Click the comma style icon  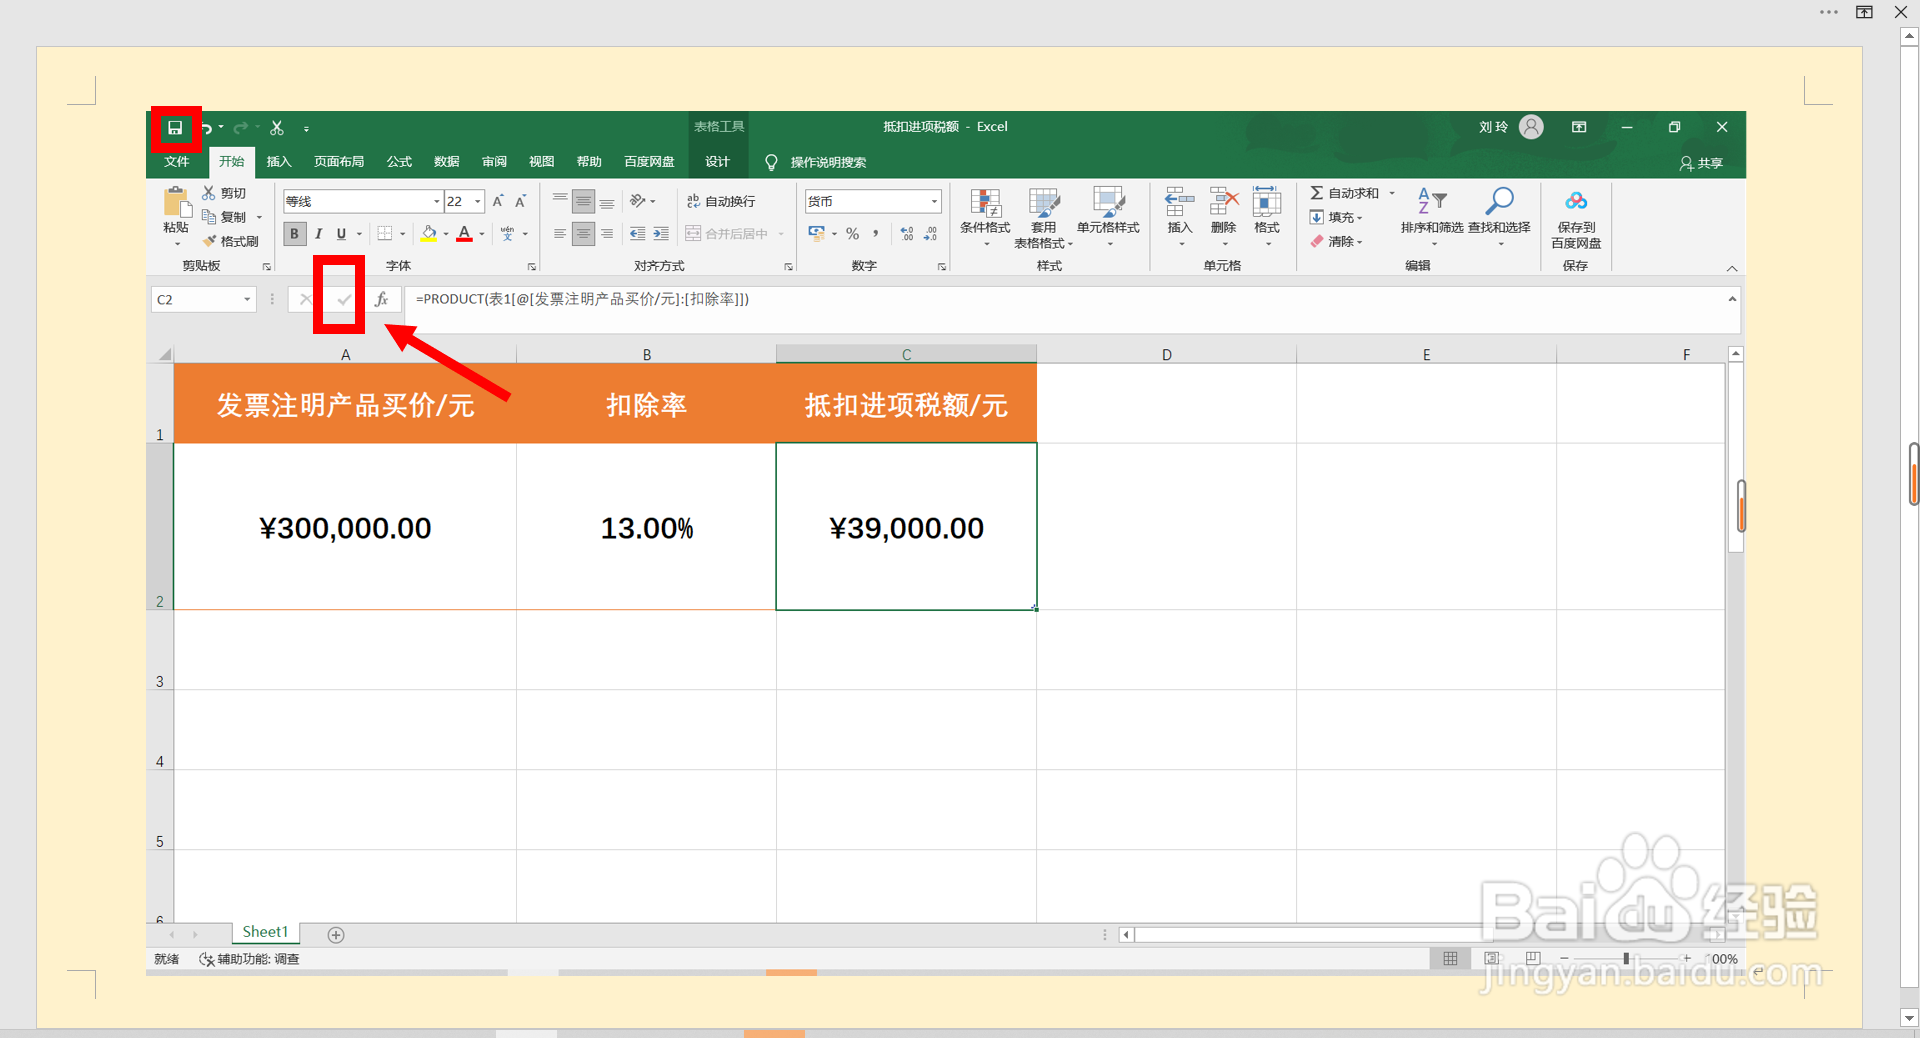876,234
